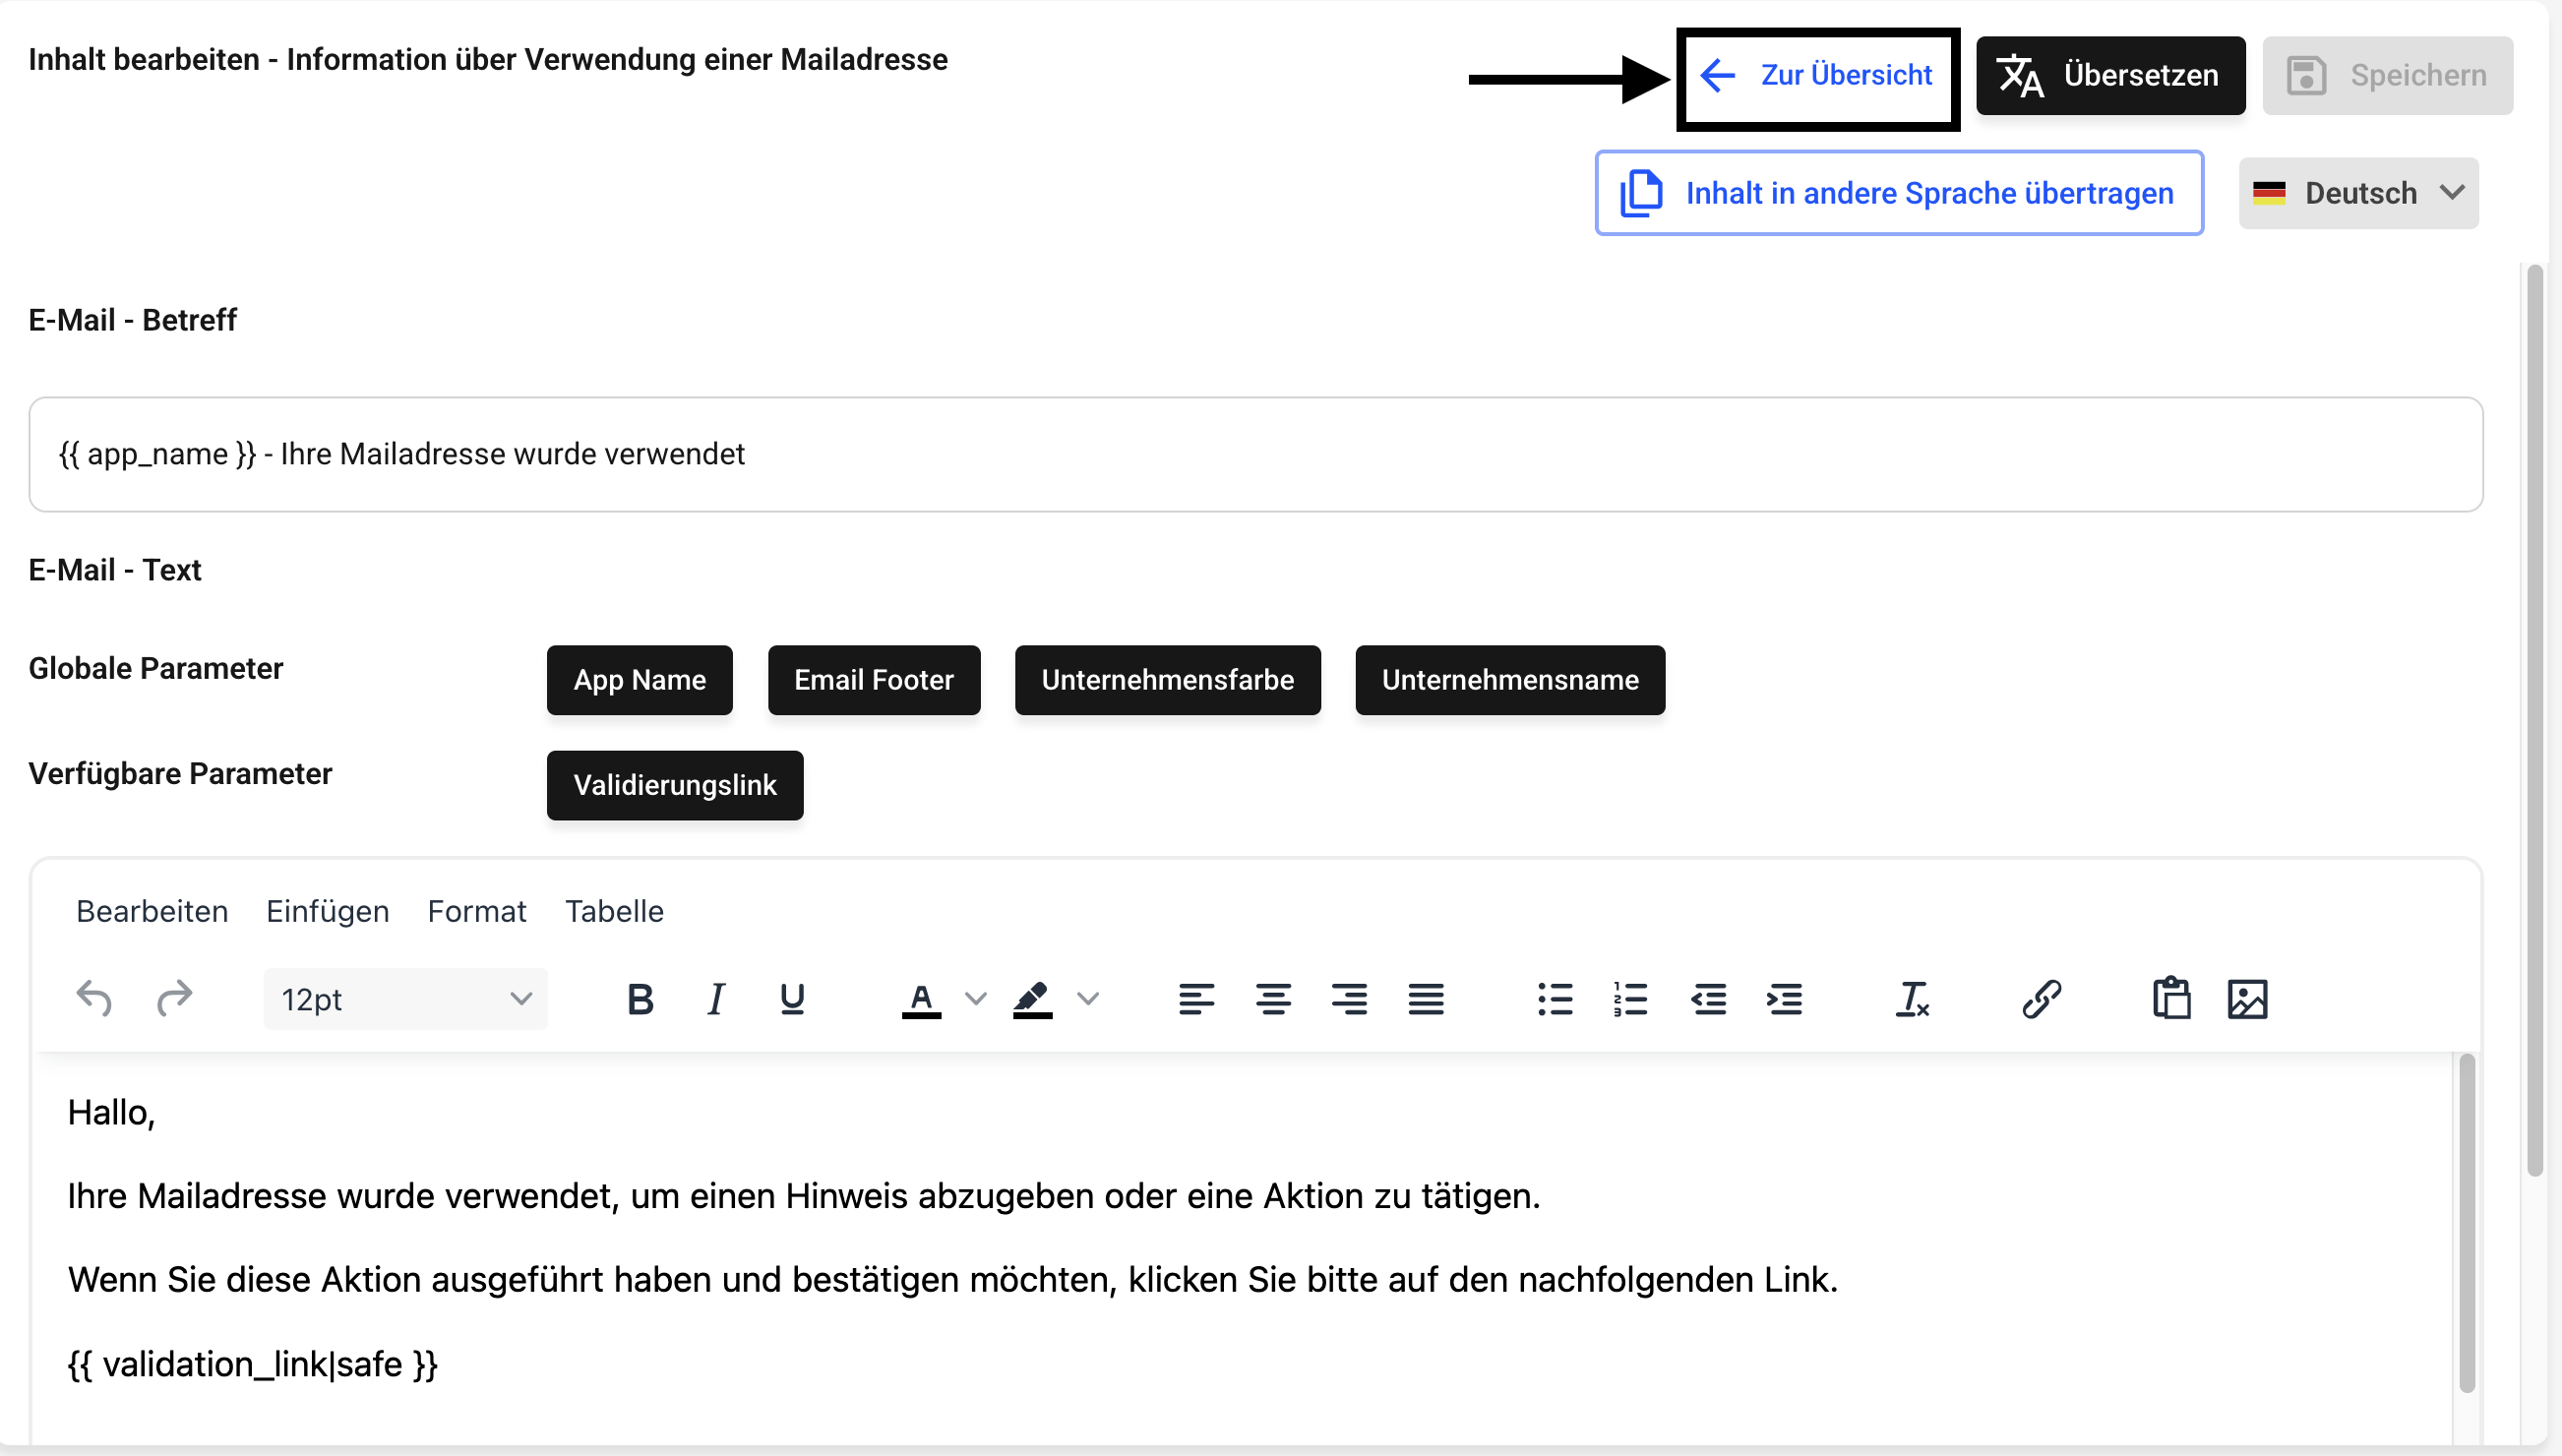Click the Undo arrow icon
The image size is (2562, 1456).
(x=94, y=999)
